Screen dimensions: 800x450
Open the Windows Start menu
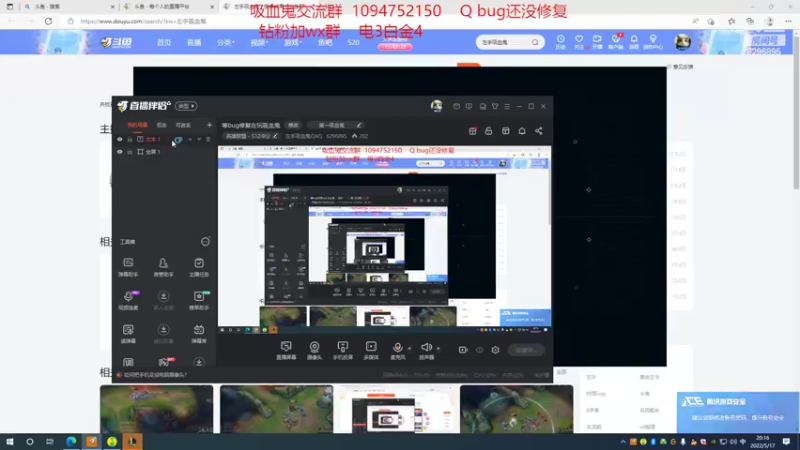pos(9,442)
